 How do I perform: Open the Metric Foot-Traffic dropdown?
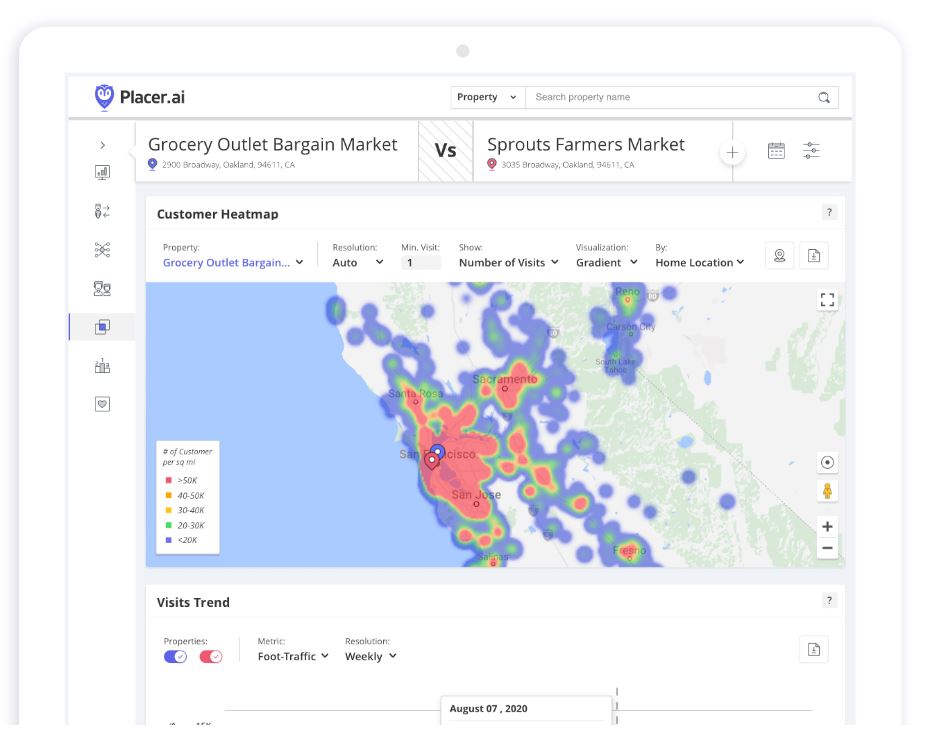(293, 657)
